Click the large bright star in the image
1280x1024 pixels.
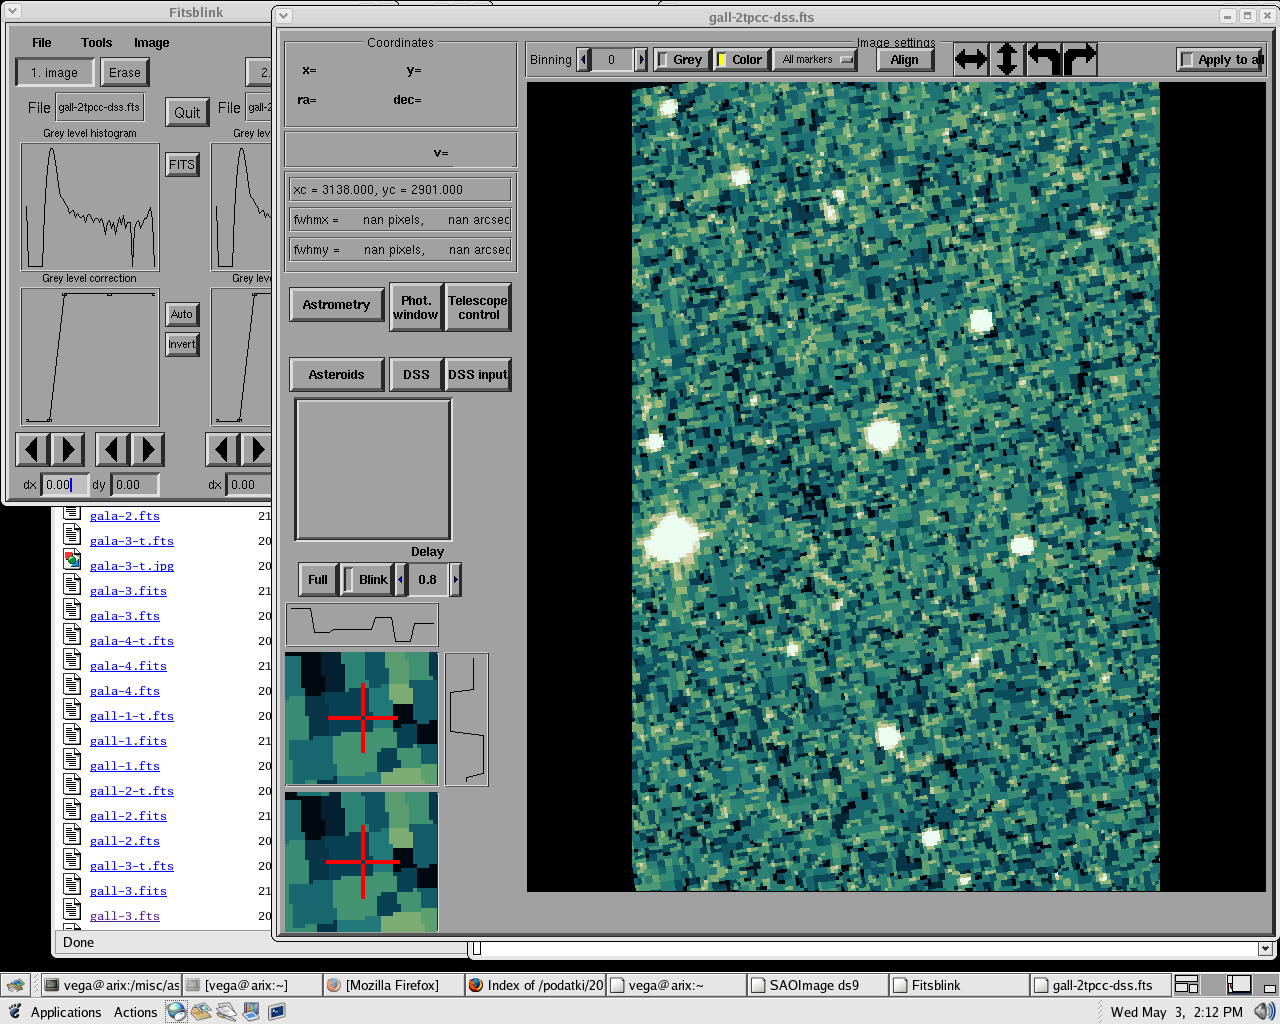pyautogui.click(x=672, y=538)
